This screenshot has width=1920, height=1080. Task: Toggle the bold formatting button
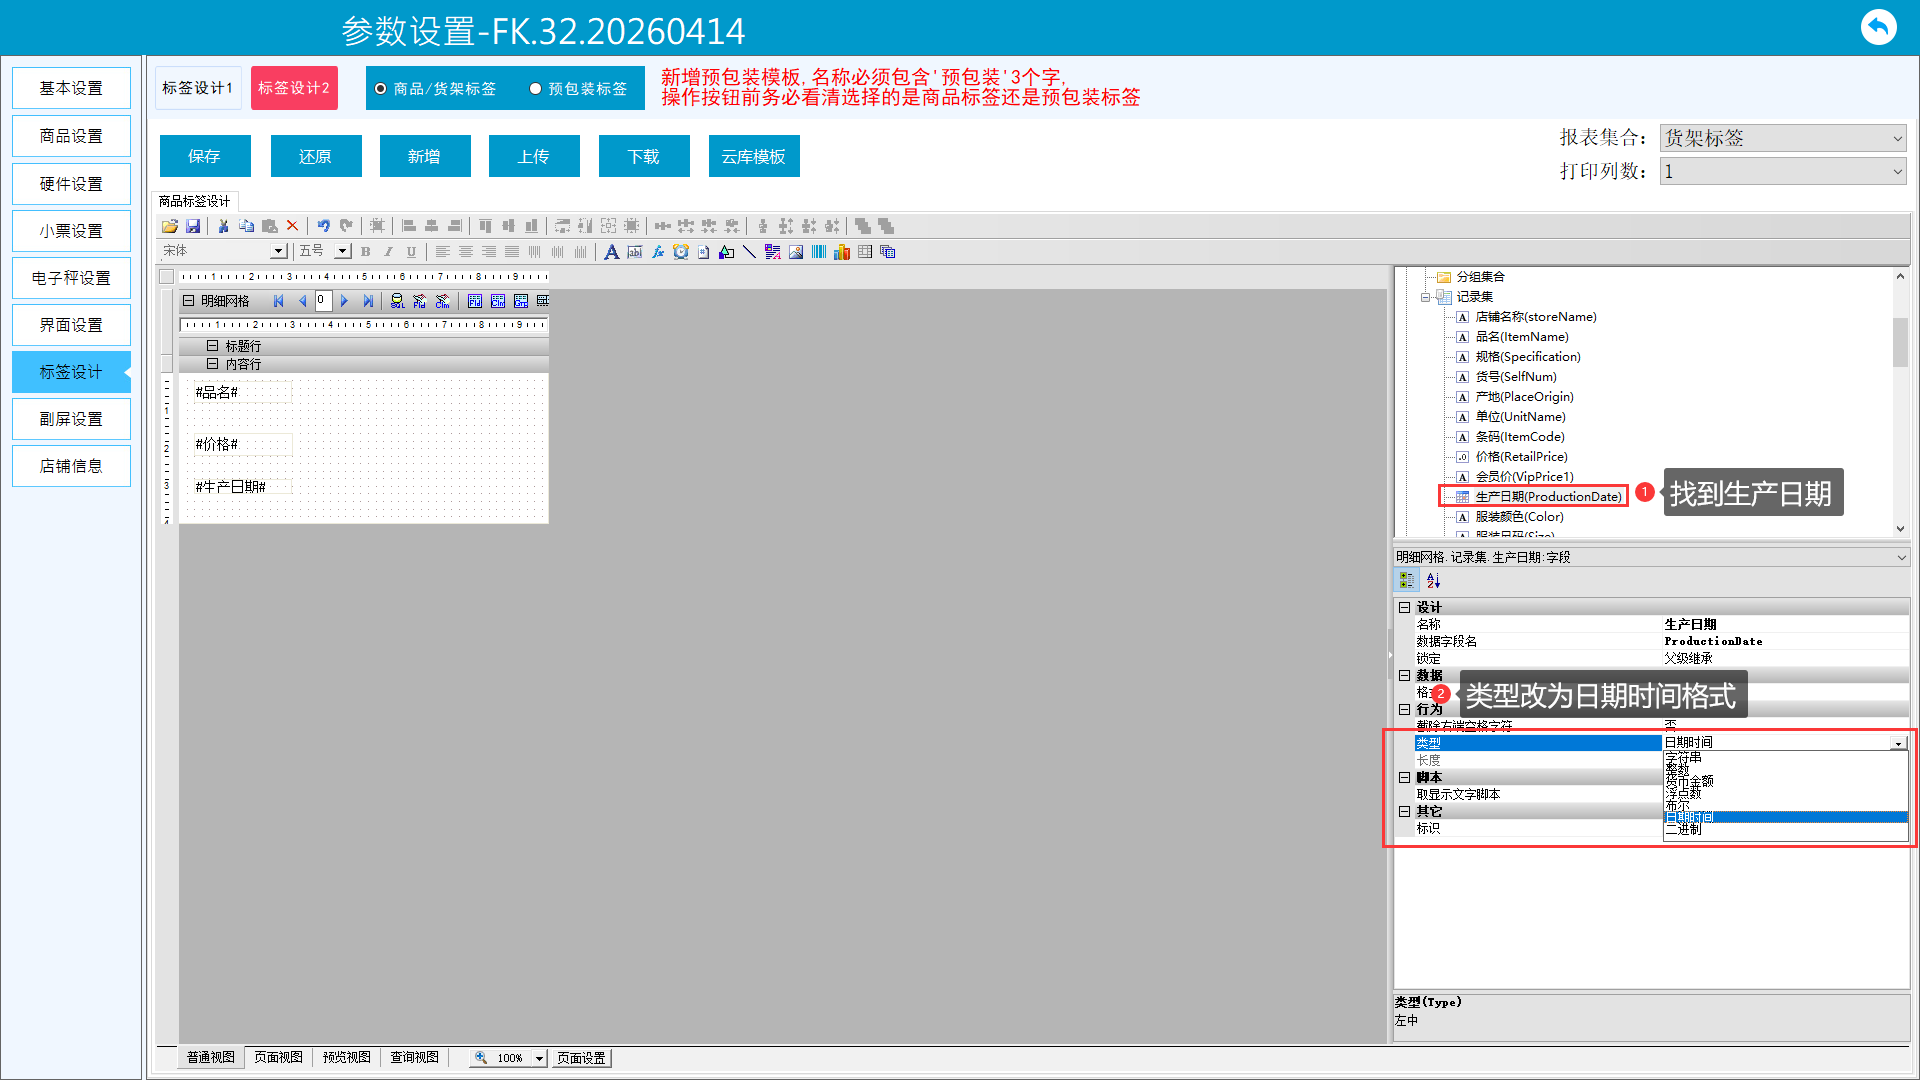click(x=366, y=252)
